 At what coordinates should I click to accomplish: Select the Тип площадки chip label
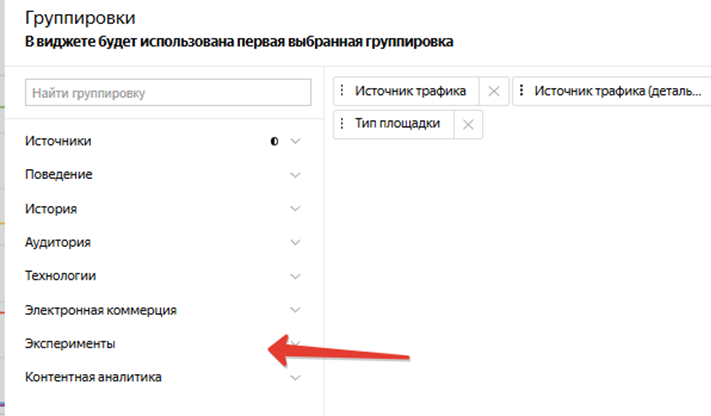[399, 124]
